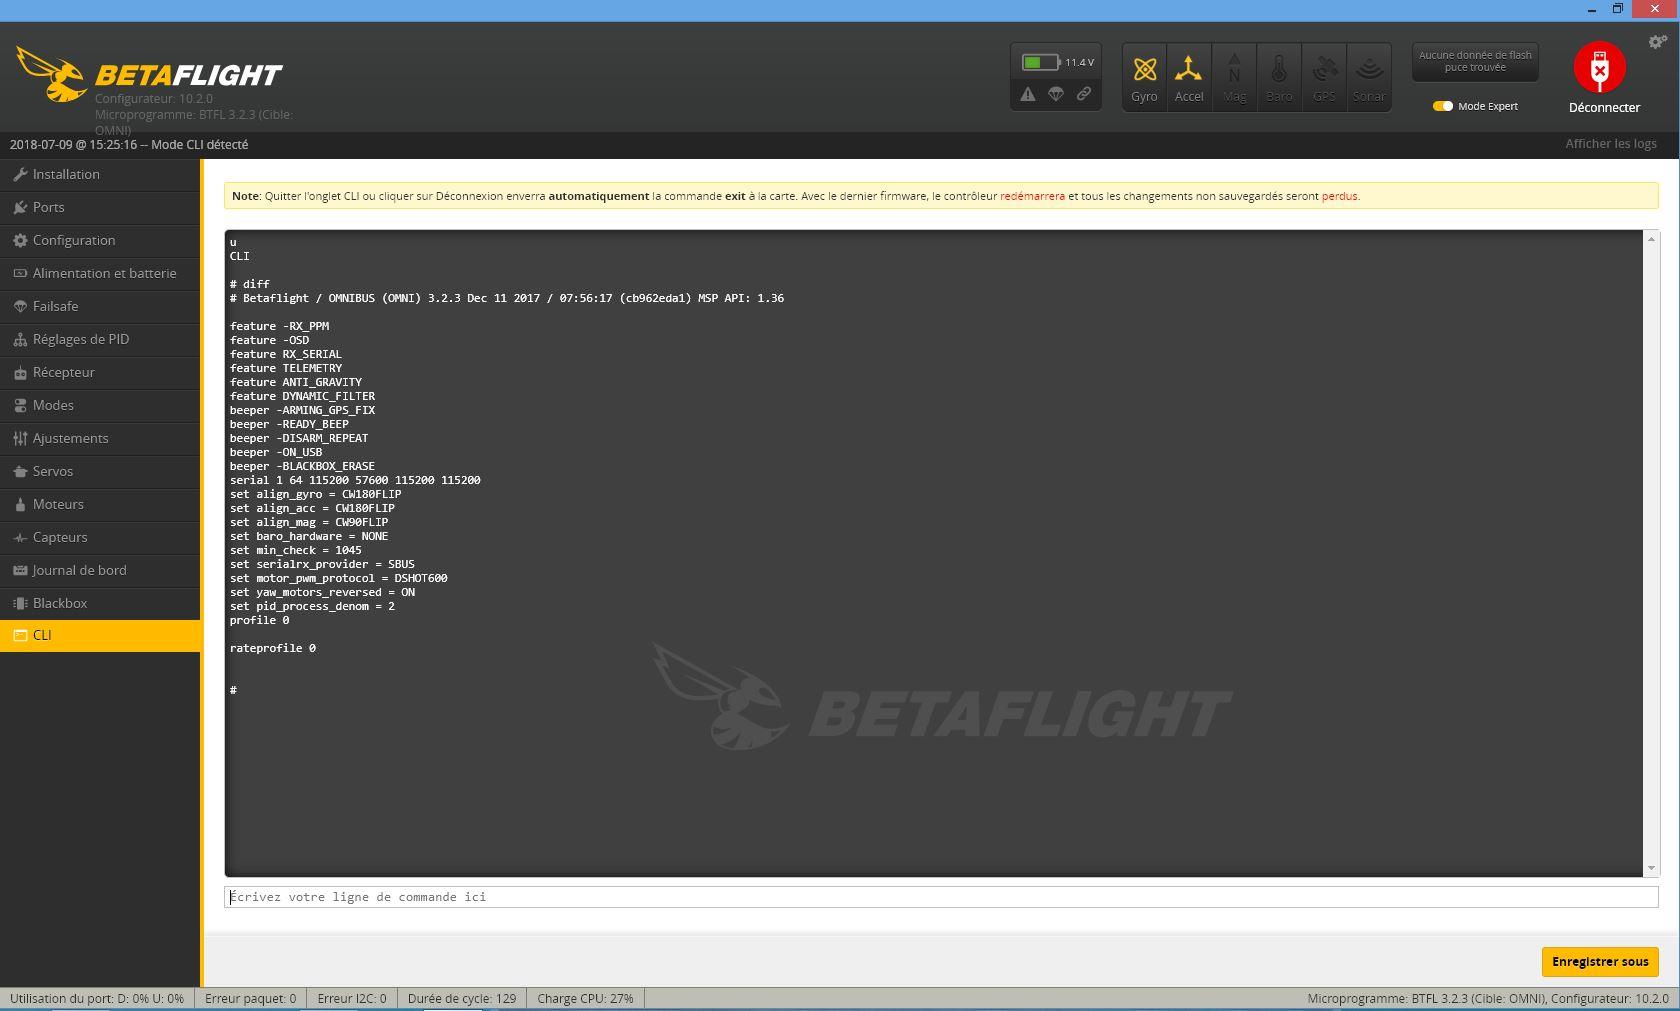Go to the Ports tab
Image resolution: width=1680 pixels, height=1011 pixels.
pos(48,207)
